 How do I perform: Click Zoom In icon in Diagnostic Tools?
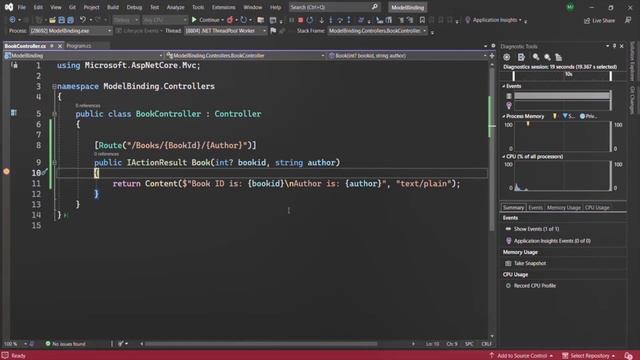(536, 57)
